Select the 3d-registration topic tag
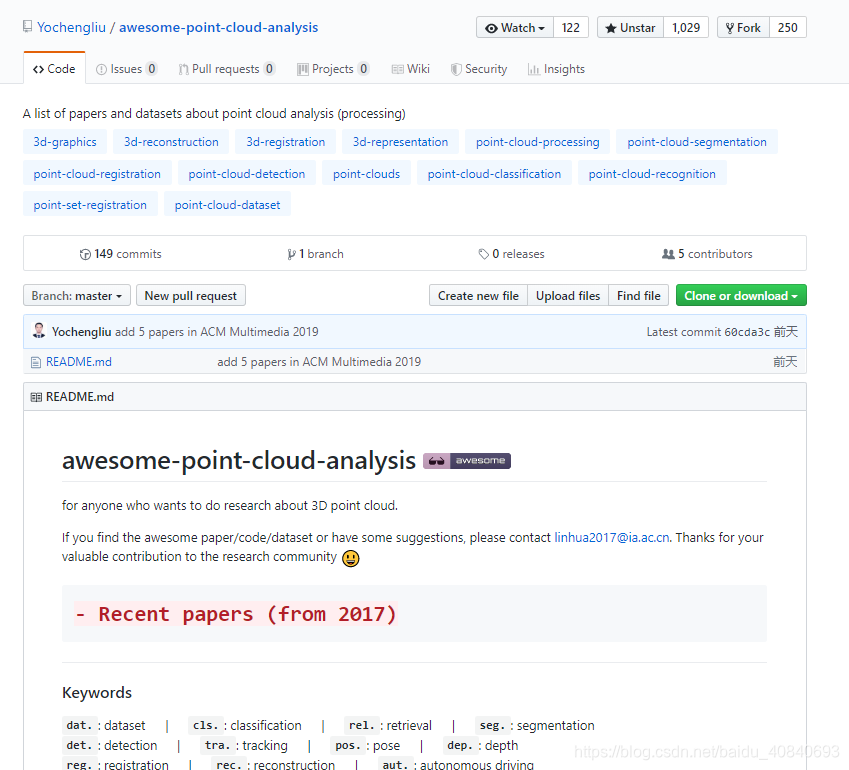Screen dimensions: 849x770 [x=286, y=142]
